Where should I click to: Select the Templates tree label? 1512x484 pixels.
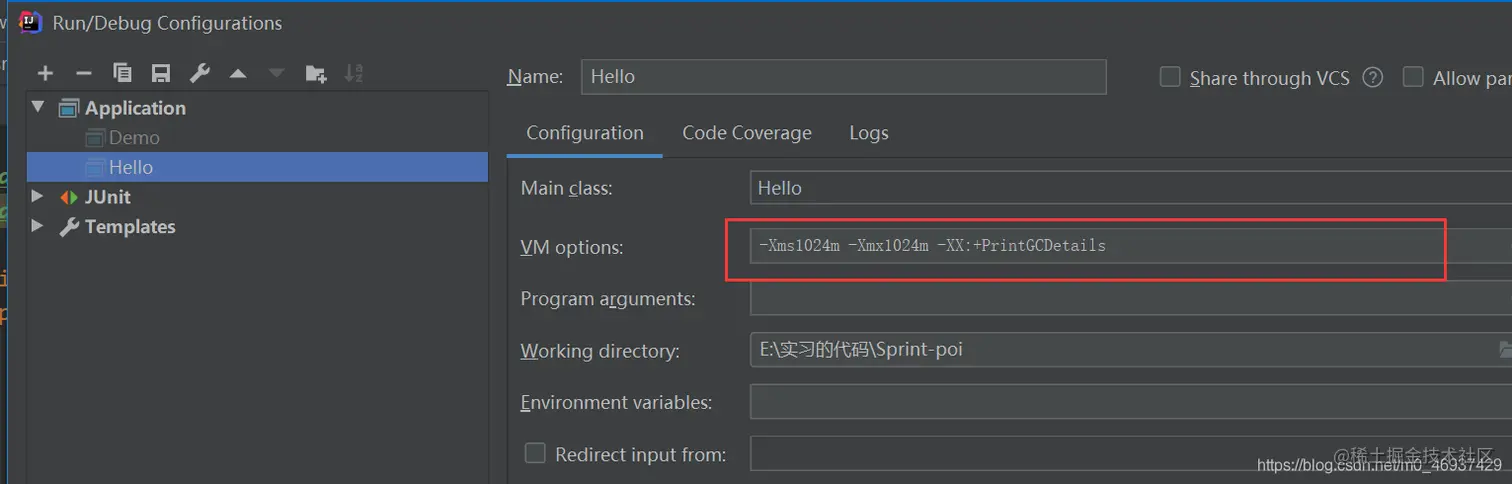(x=130, y=227)
